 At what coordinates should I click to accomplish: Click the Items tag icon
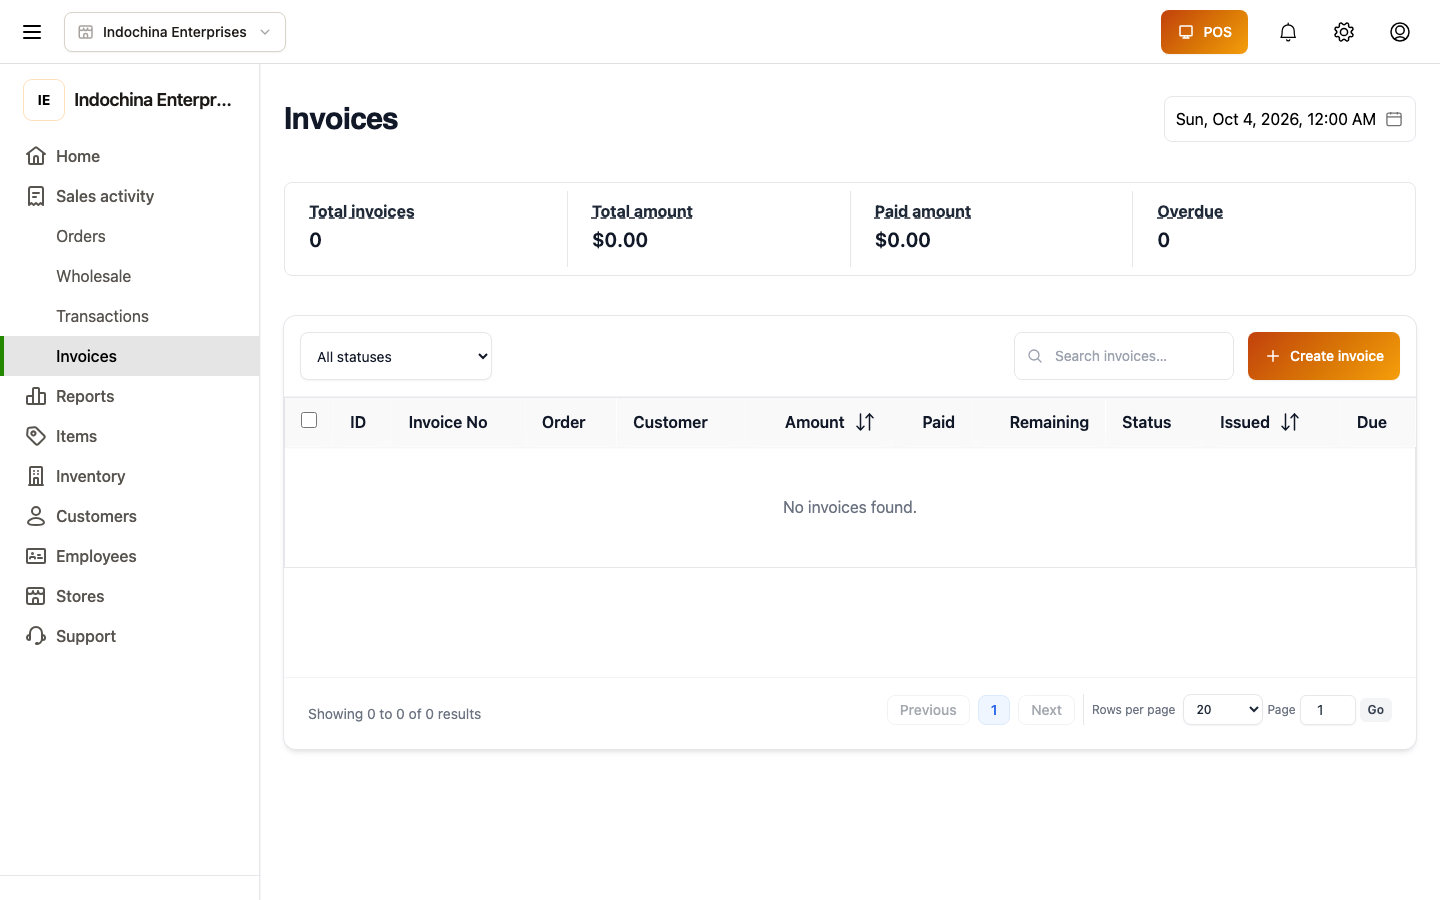(36, 436)
